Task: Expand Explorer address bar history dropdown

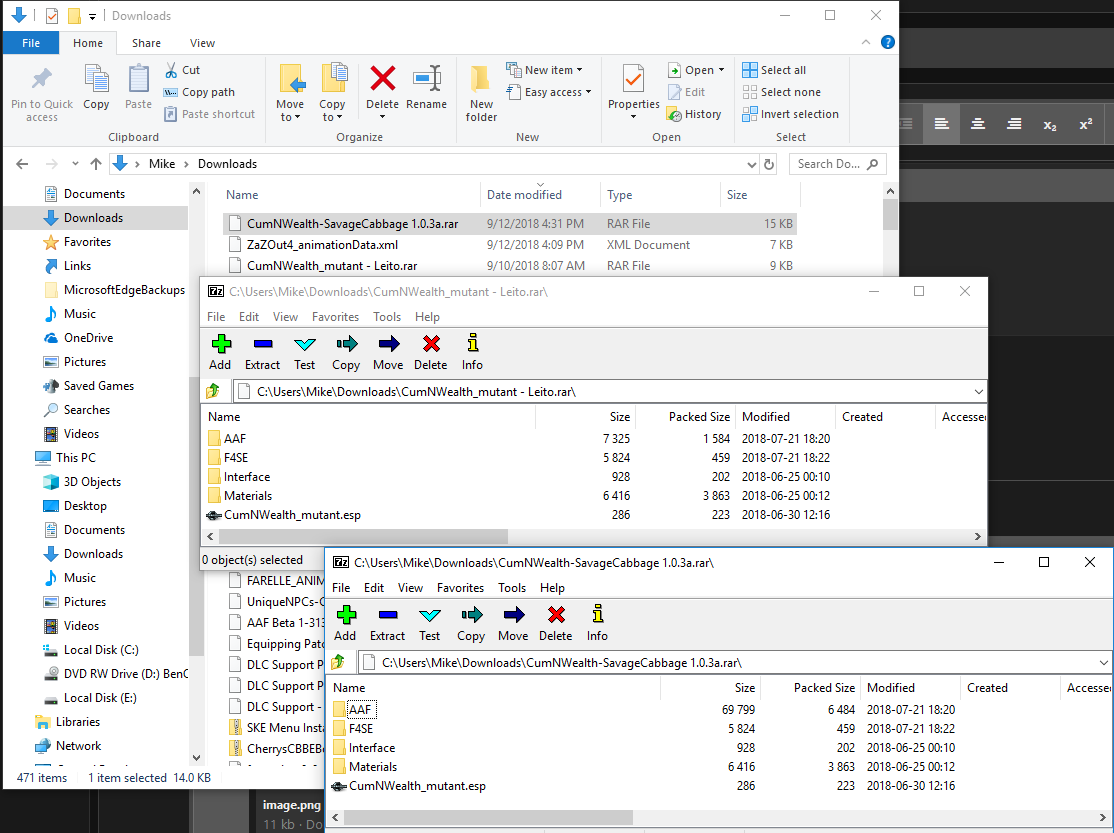Action: tap(752, 164)
